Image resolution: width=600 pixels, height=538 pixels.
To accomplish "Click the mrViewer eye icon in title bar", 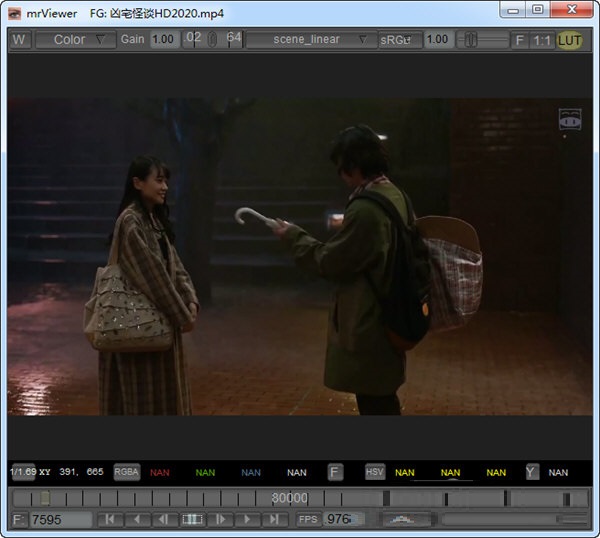I will click(x=15, y=14).
